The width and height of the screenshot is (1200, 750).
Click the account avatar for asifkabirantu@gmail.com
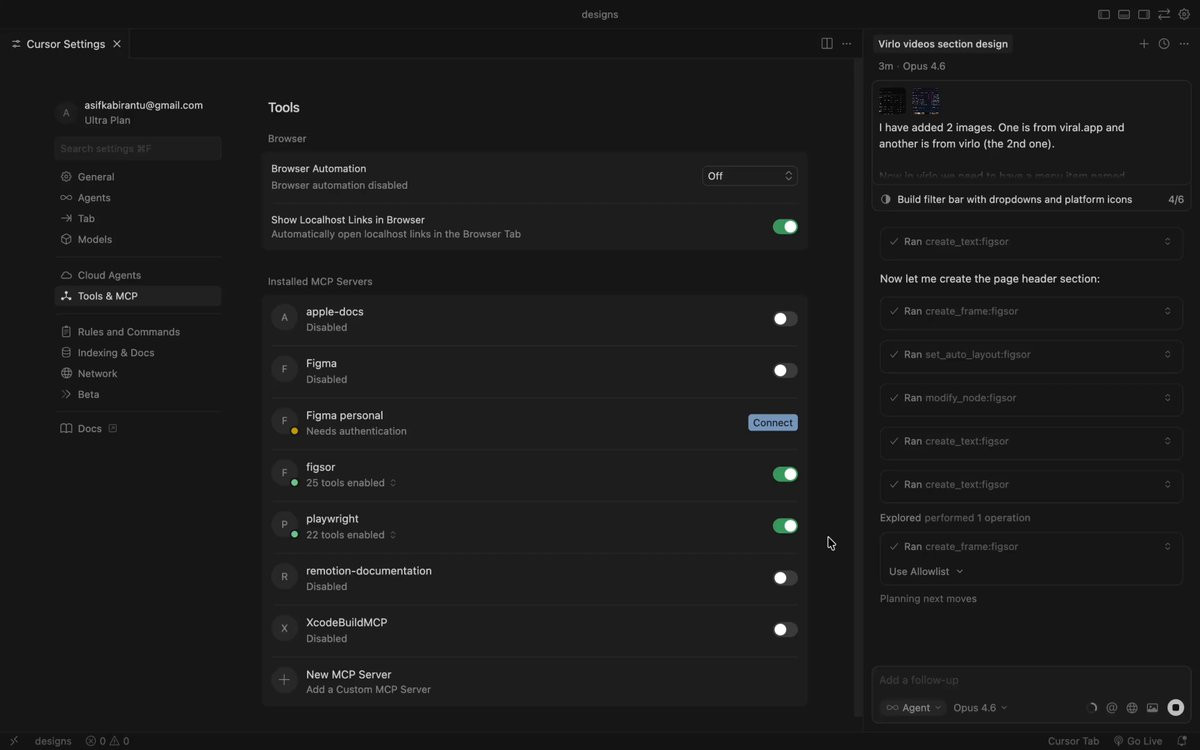[x=66, y=113]
